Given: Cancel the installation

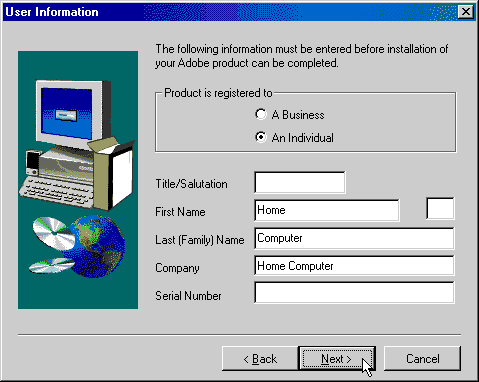Looking at the screenshot, I should point(422,359).
